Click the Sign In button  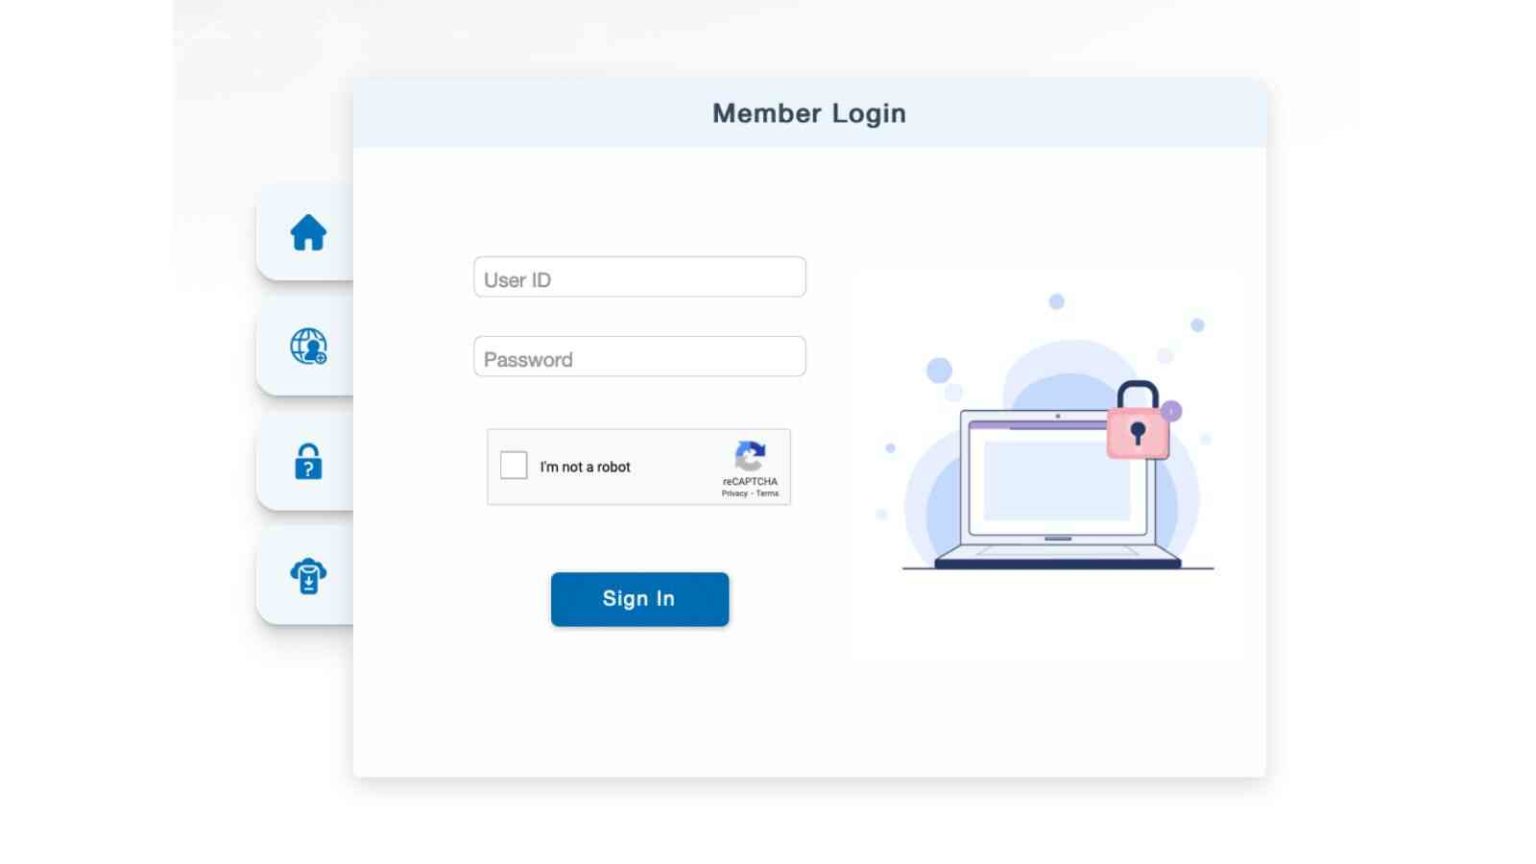640,599
